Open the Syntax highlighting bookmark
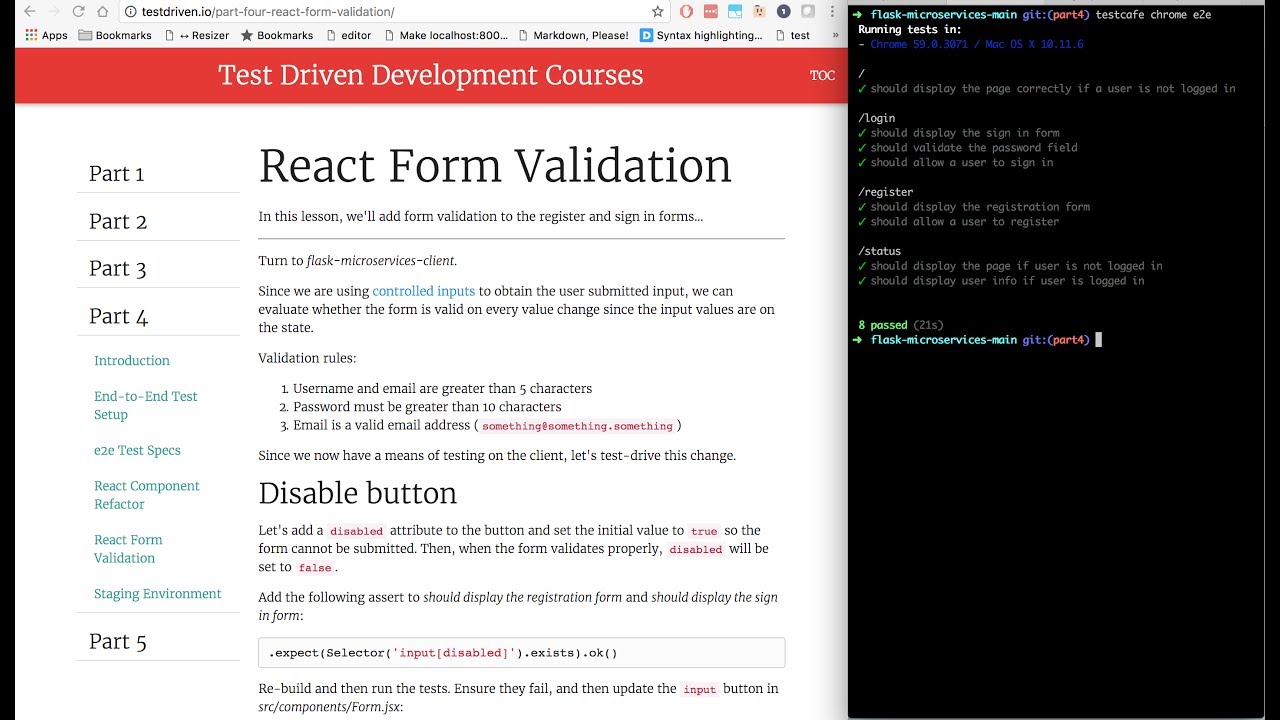Viewport: 1280px width, 720px height. [701, 35]
